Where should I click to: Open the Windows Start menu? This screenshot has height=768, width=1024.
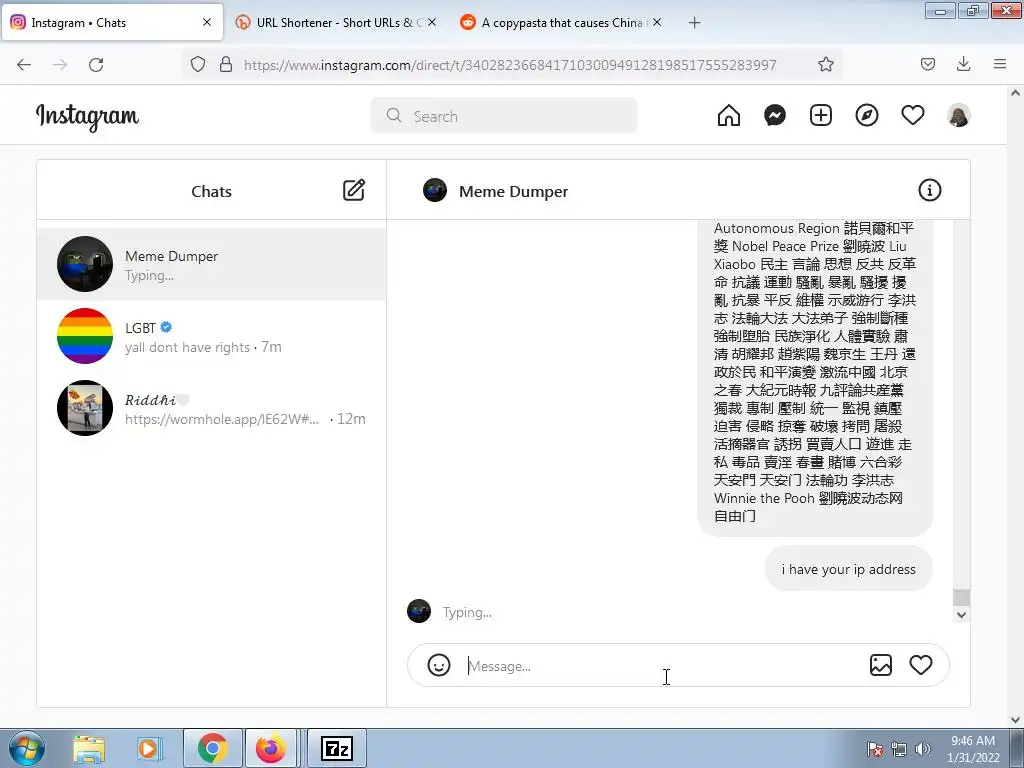click(x=26, y=748)
